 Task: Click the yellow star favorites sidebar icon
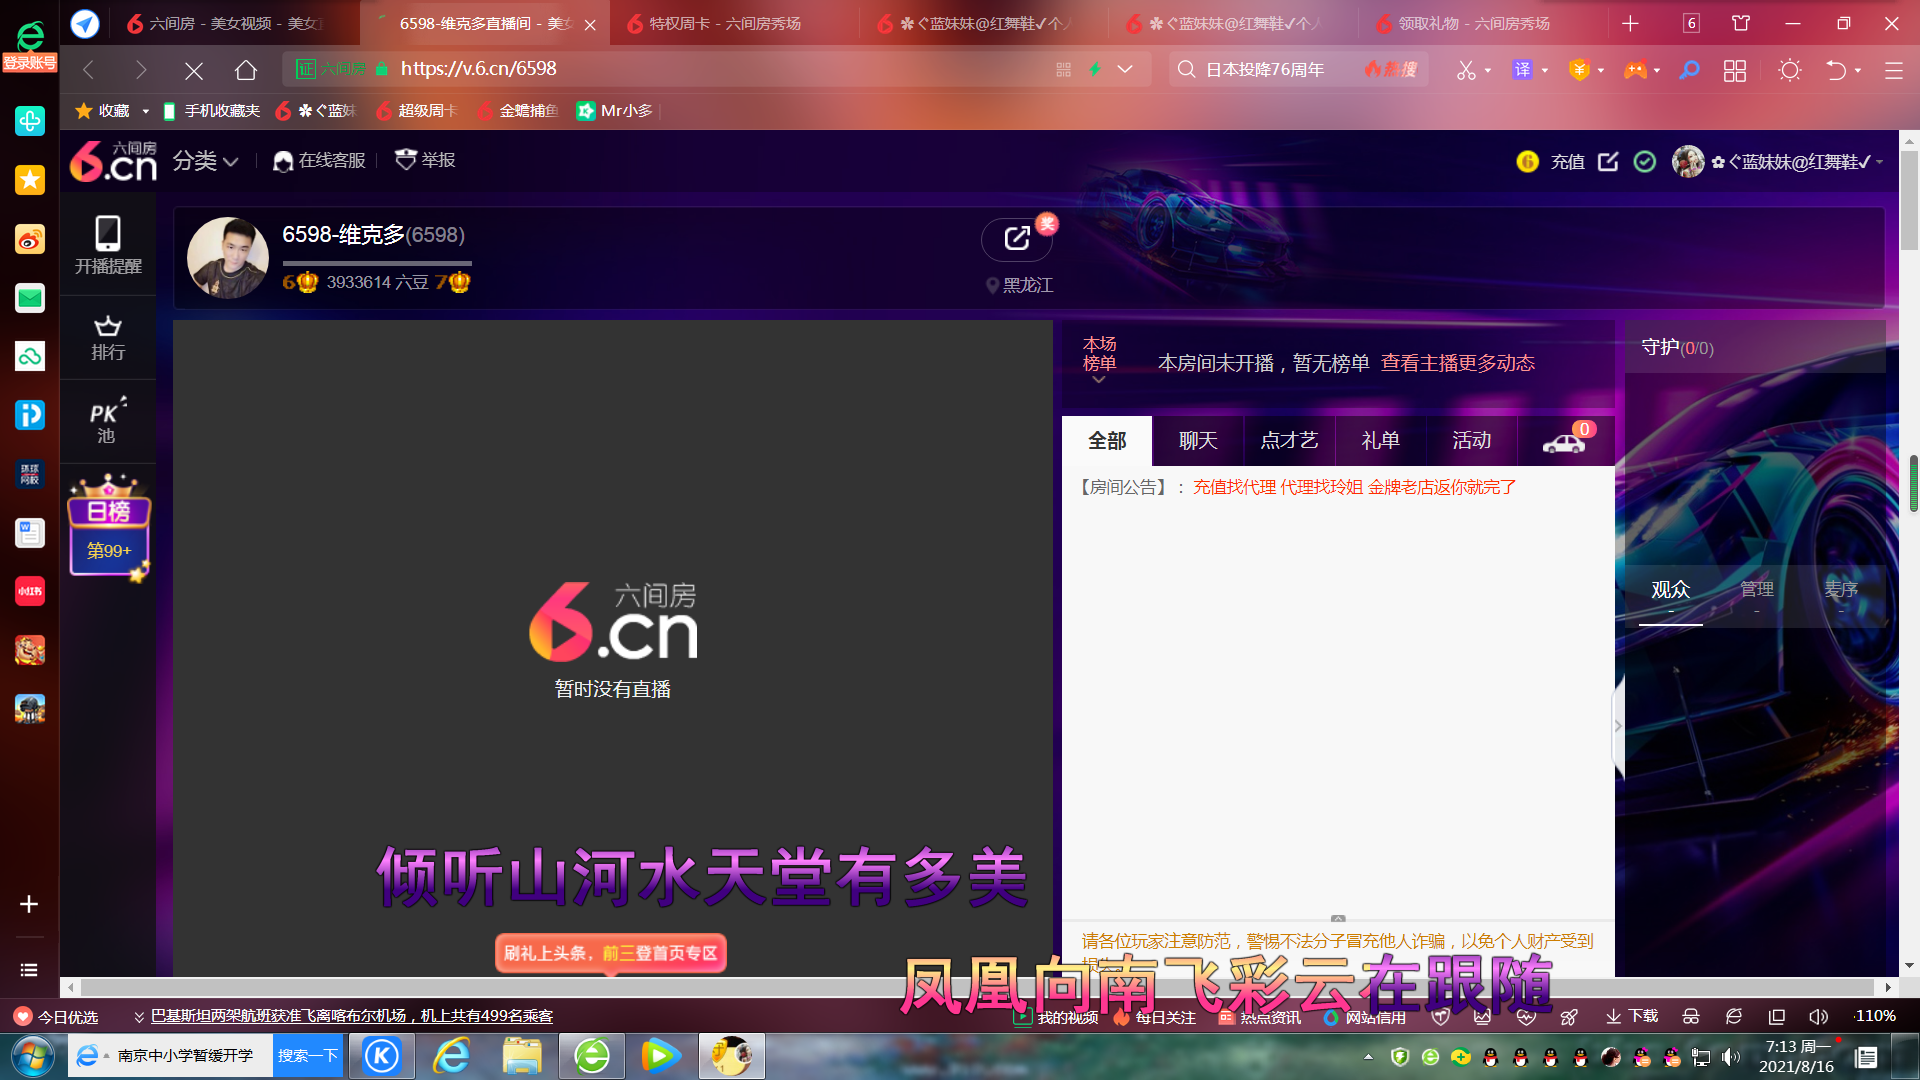[x=30, y=180]
